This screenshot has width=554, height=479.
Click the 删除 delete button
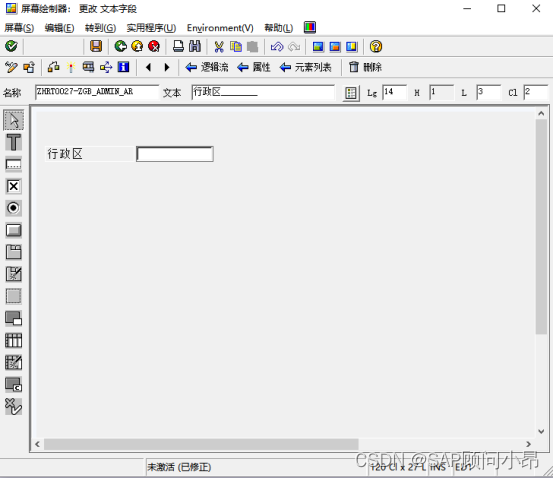click(x=365, y=67)
